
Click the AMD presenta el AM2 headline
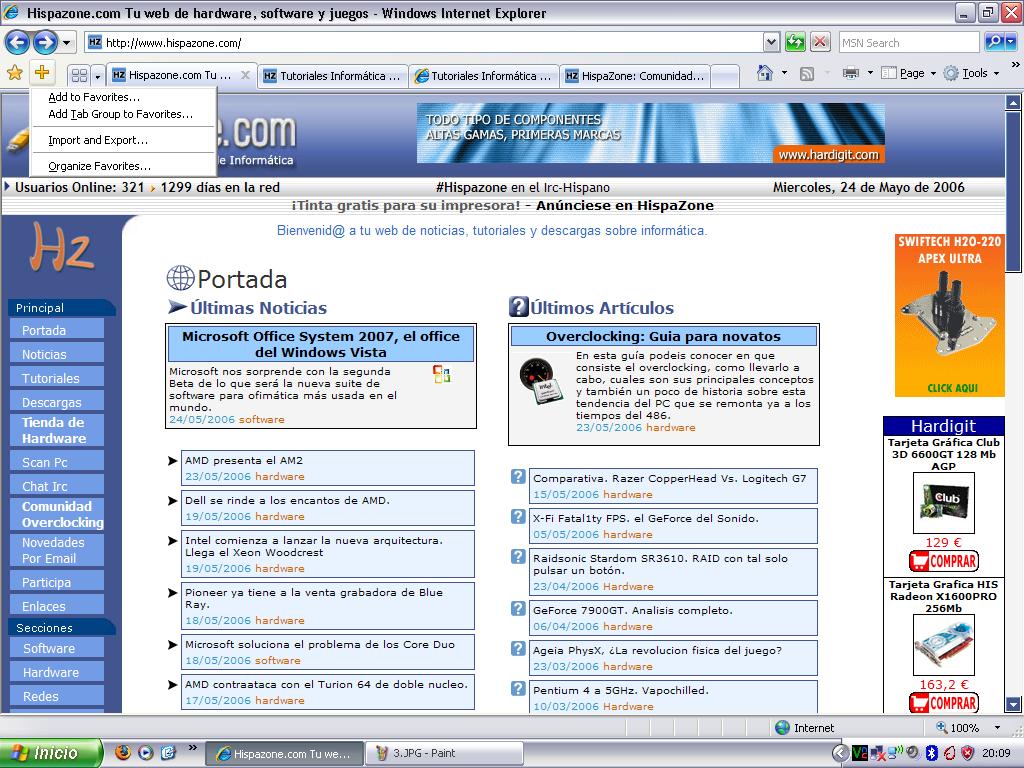click(x=243, y=461)
